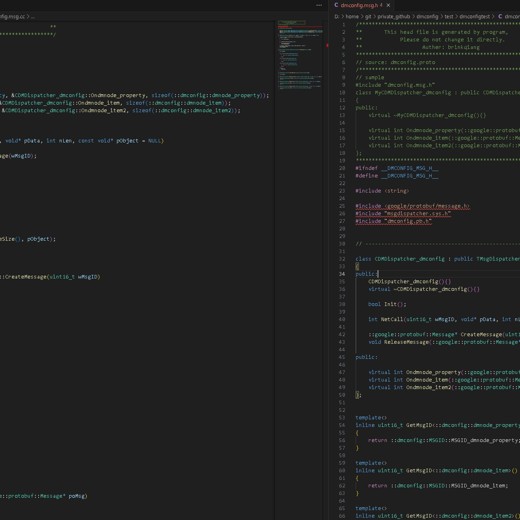
Task: Click 'class MyCDMDispatcher_dmconfig' on line 10
Action: [x=403, y=93]
